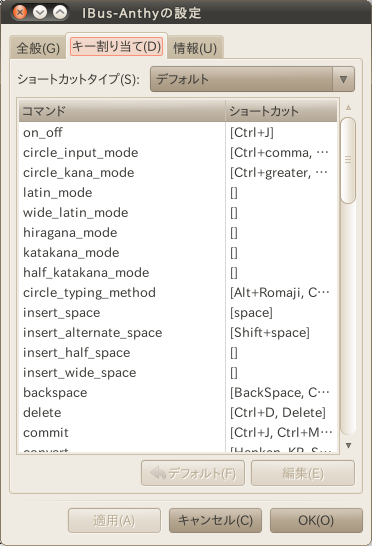Screen dimensions: 372x546
Task: Maximize the window with the up-arrow button
Action: (x=60, y=13)
